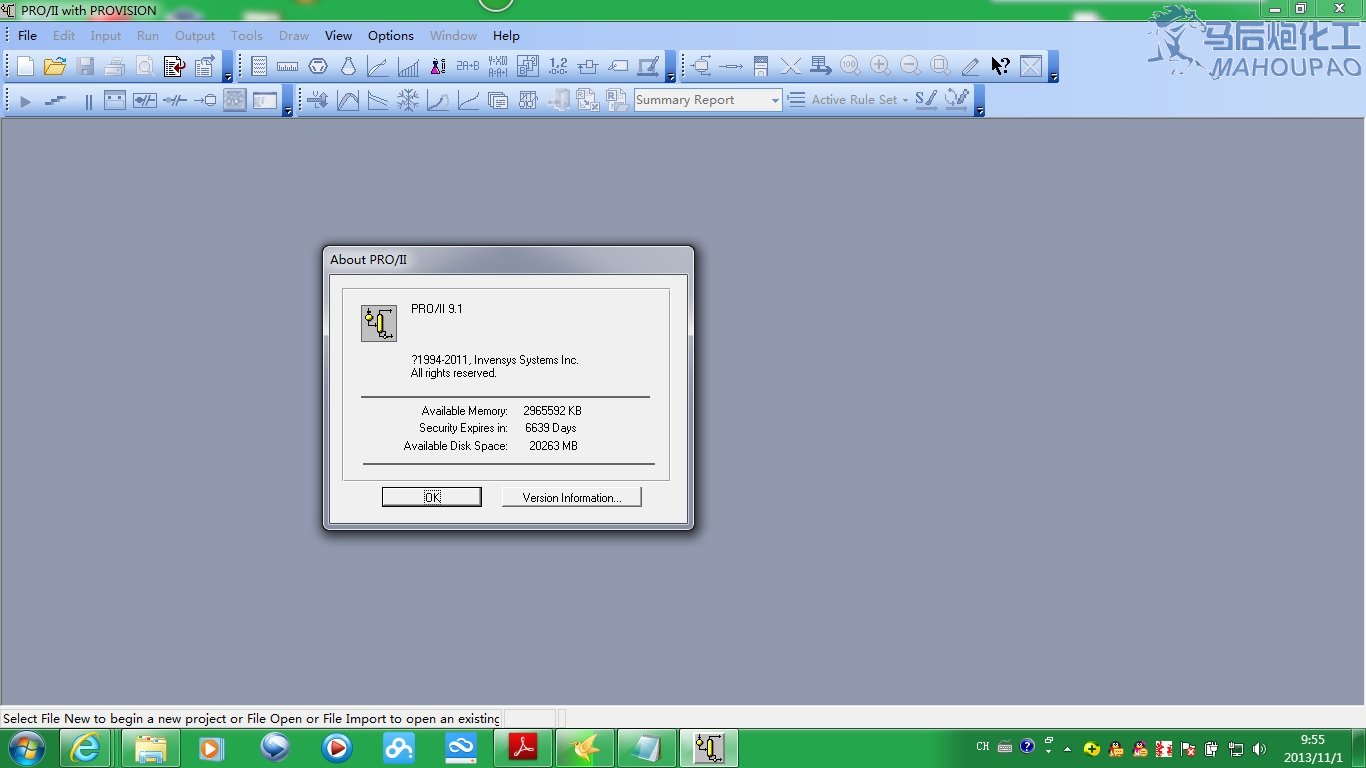Open the Options menu

[x=390, y=36]
